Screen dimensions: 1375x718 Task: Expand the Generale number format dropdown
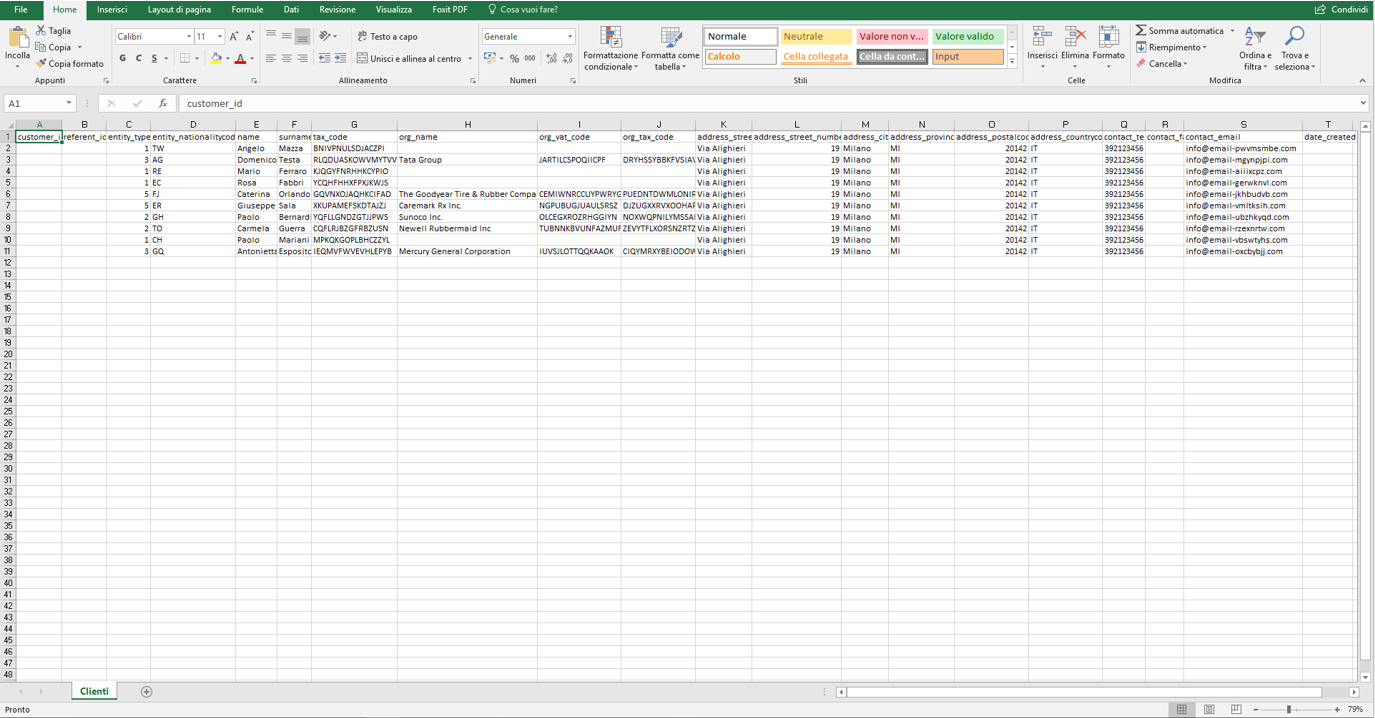[570, 37]
